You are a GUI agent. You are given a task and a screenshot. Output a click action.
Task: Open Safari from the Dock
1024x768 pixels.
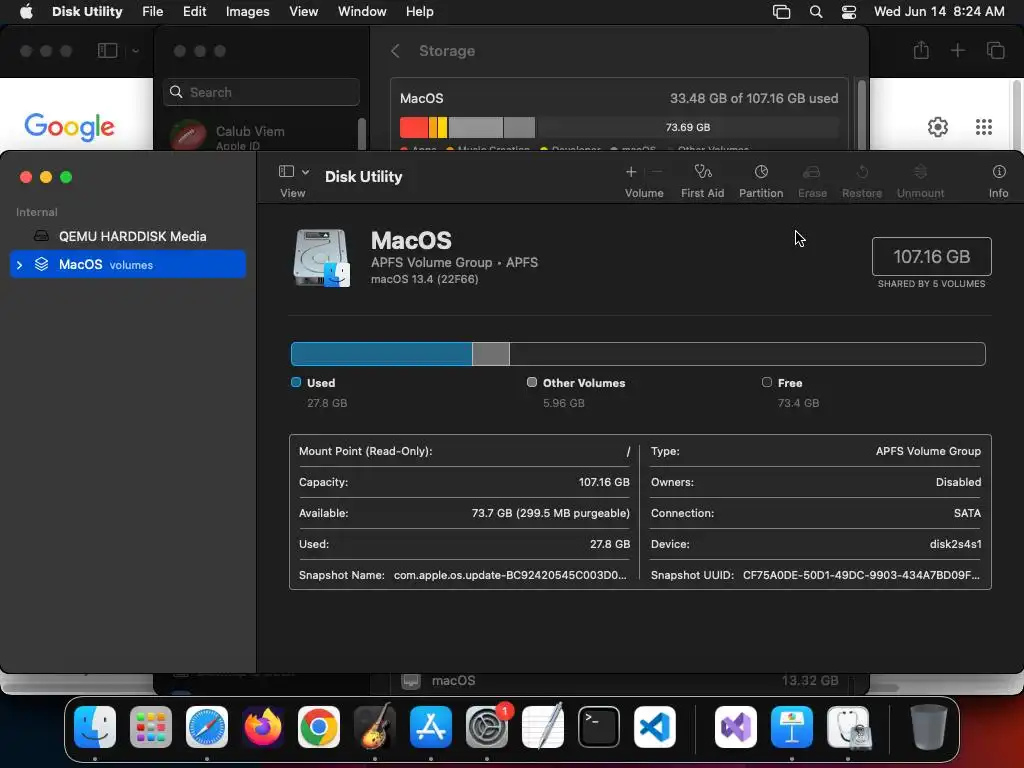pyautogui.click(x=207, y=727)
